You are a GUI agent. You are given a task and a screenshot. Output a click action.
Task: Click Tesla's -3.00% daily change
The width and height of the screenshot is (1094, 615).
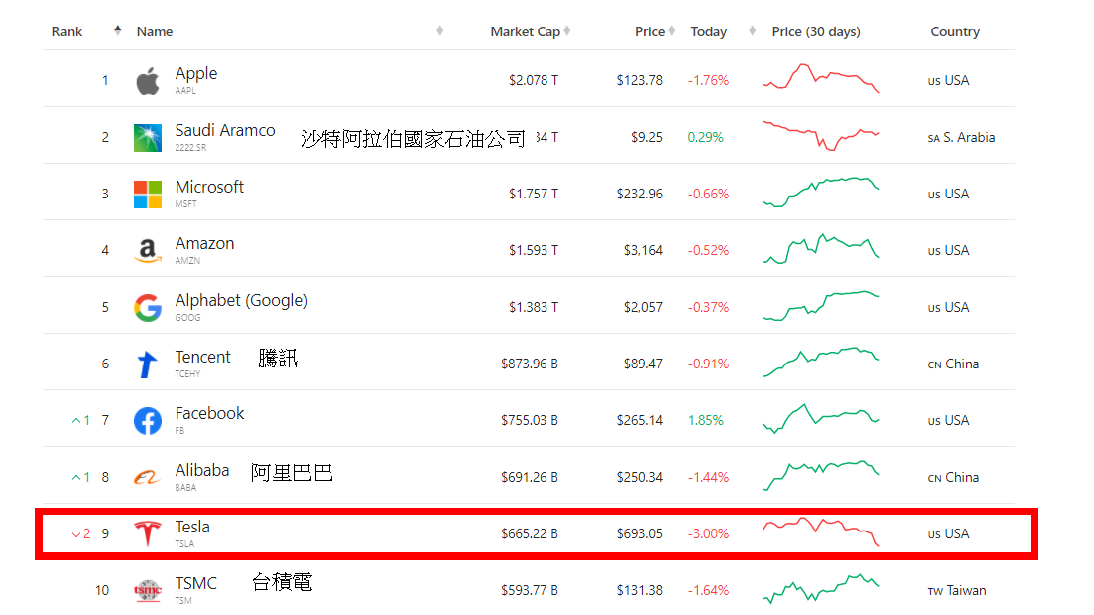click(708, 534)
